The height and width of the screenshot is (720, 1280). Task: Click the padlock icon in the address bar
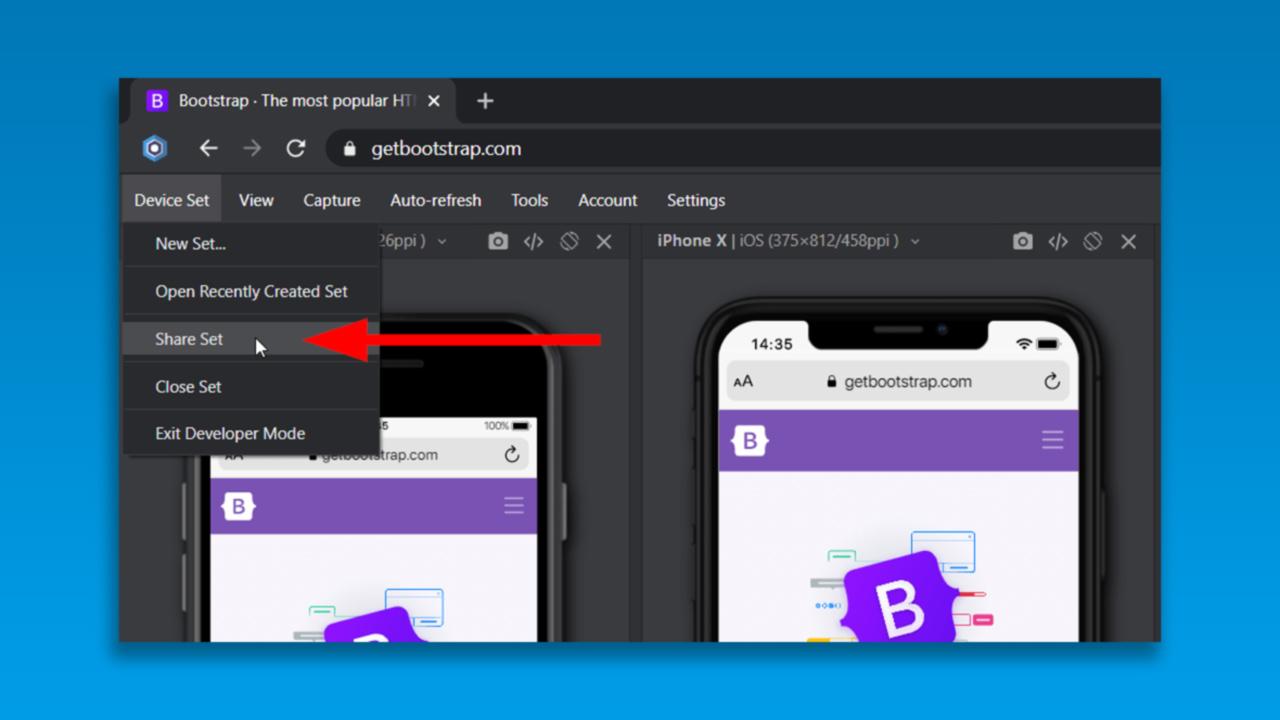click(349, 148)
